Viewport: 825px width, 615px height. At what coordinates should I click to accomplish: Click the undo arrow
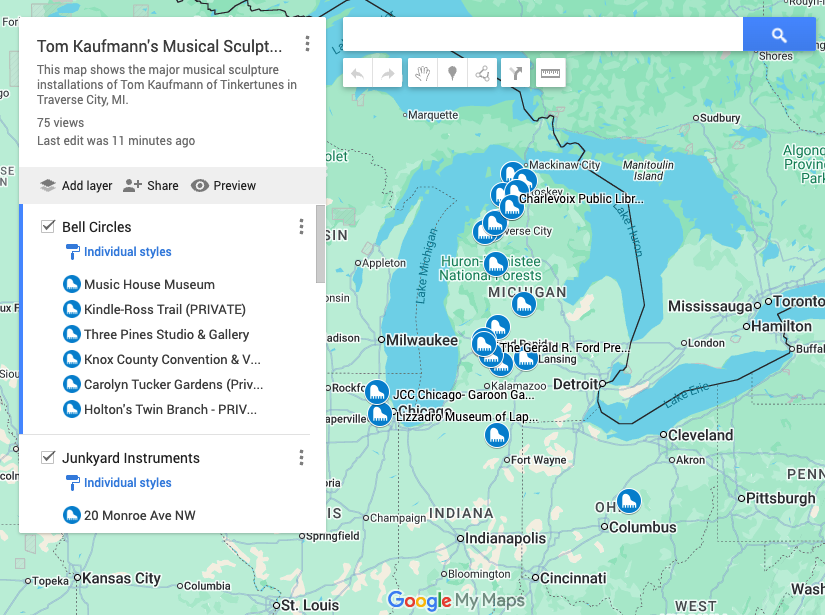click(358, 73)
